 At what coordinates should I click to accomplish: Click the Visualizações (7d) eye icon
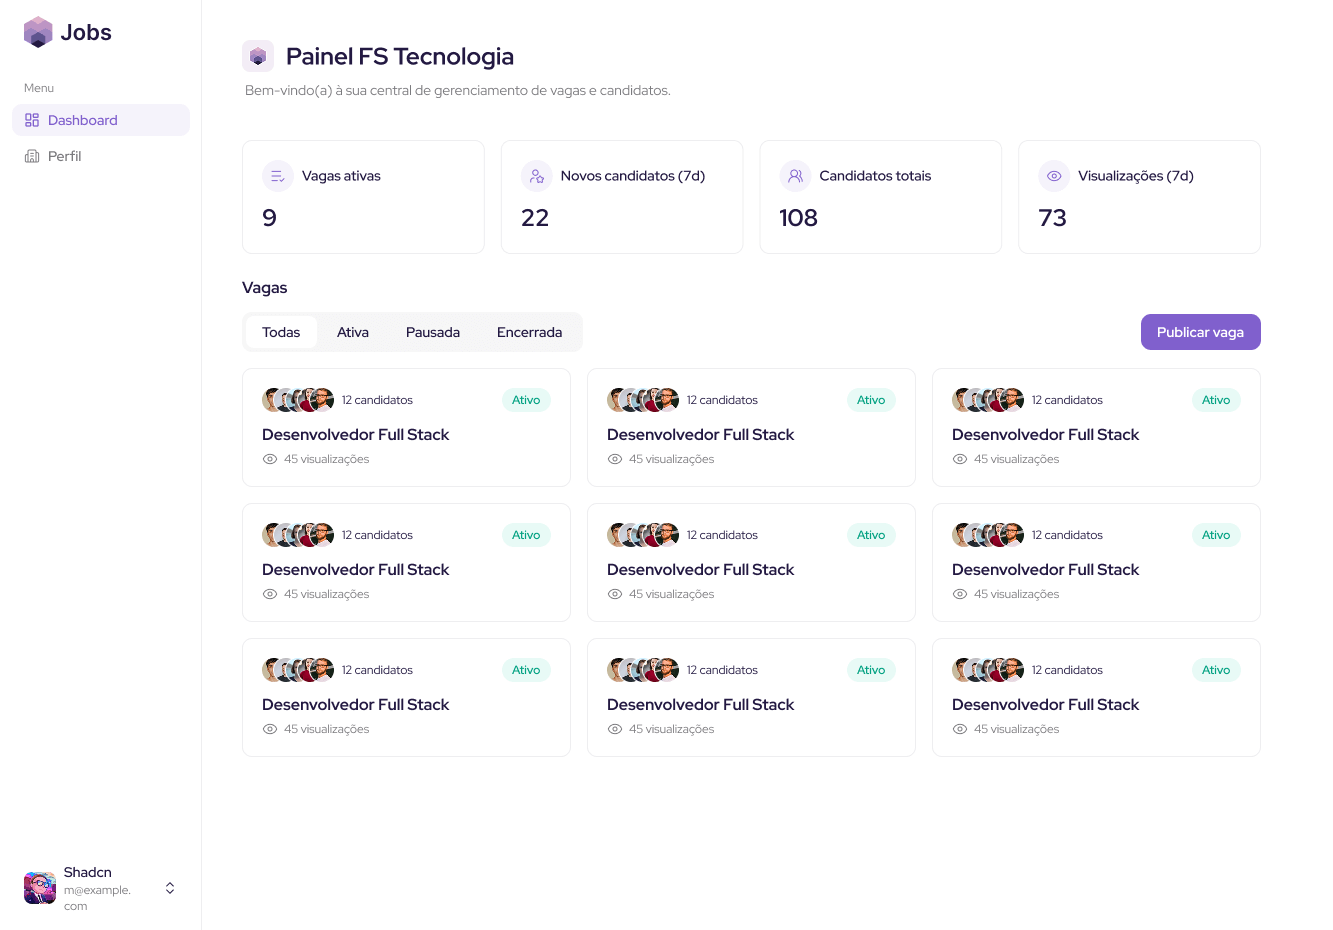click(1054, 176)
